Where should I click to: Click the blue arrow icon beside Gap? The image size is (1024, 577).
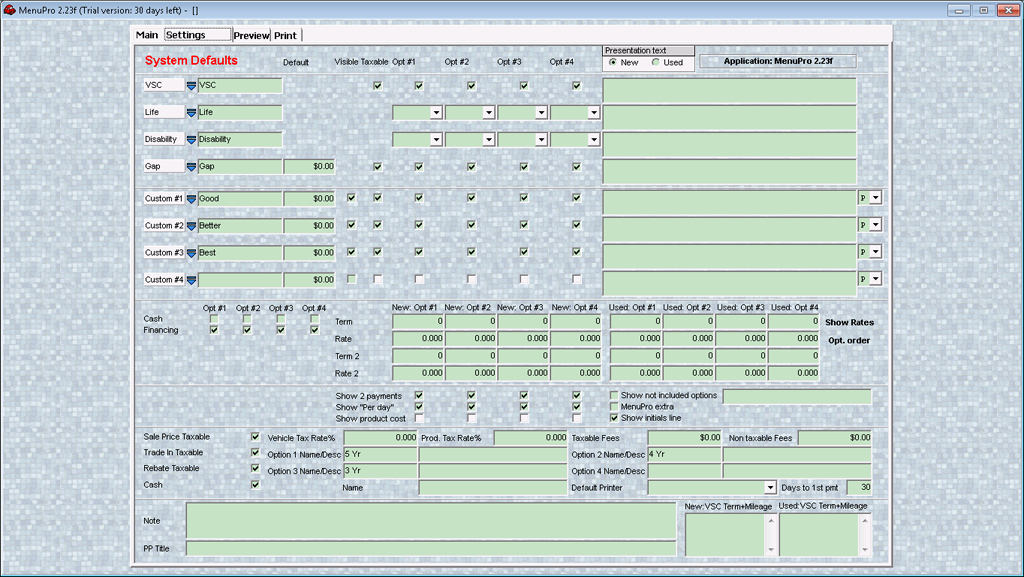191,167
